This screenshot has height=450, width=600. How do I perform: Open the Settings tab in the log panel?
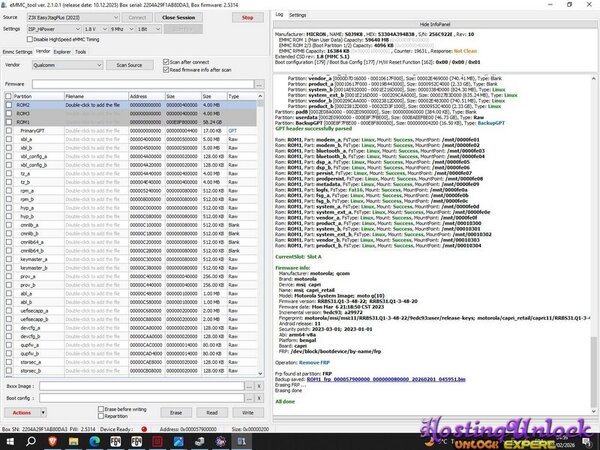point(298,15)
